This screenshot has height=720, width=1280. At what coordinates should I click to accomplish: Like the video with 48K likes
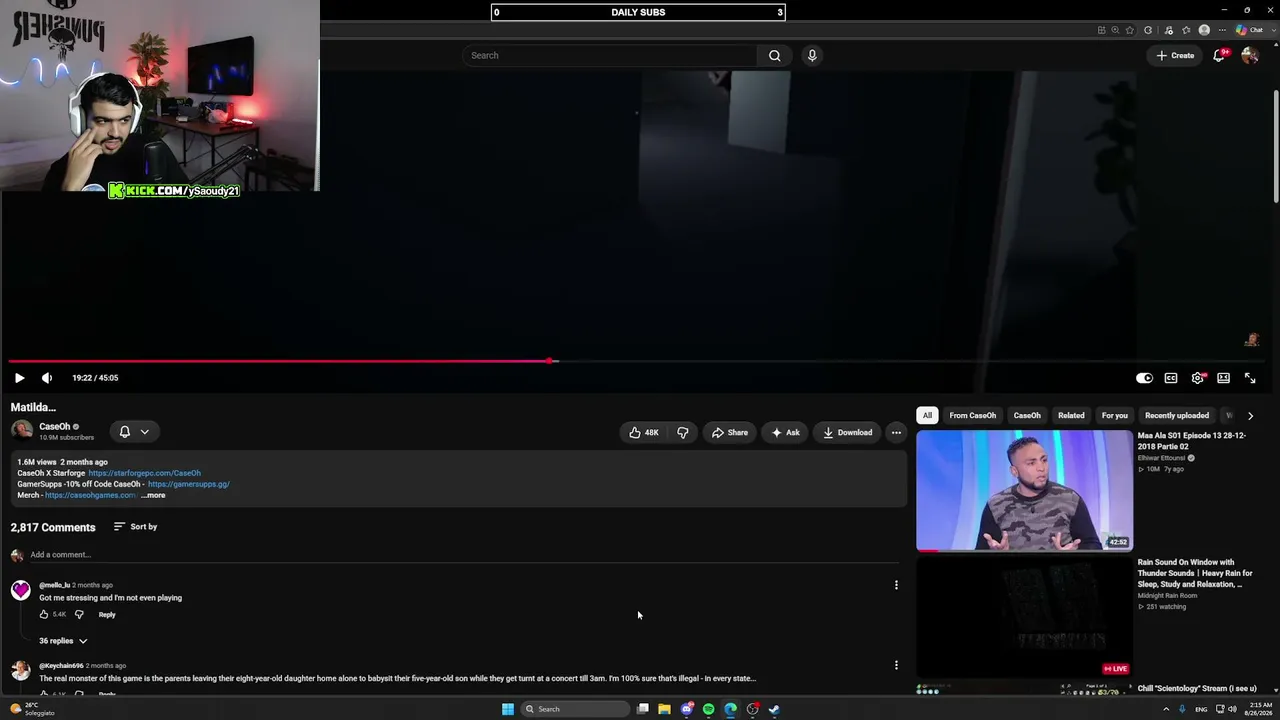pos(643,432)
